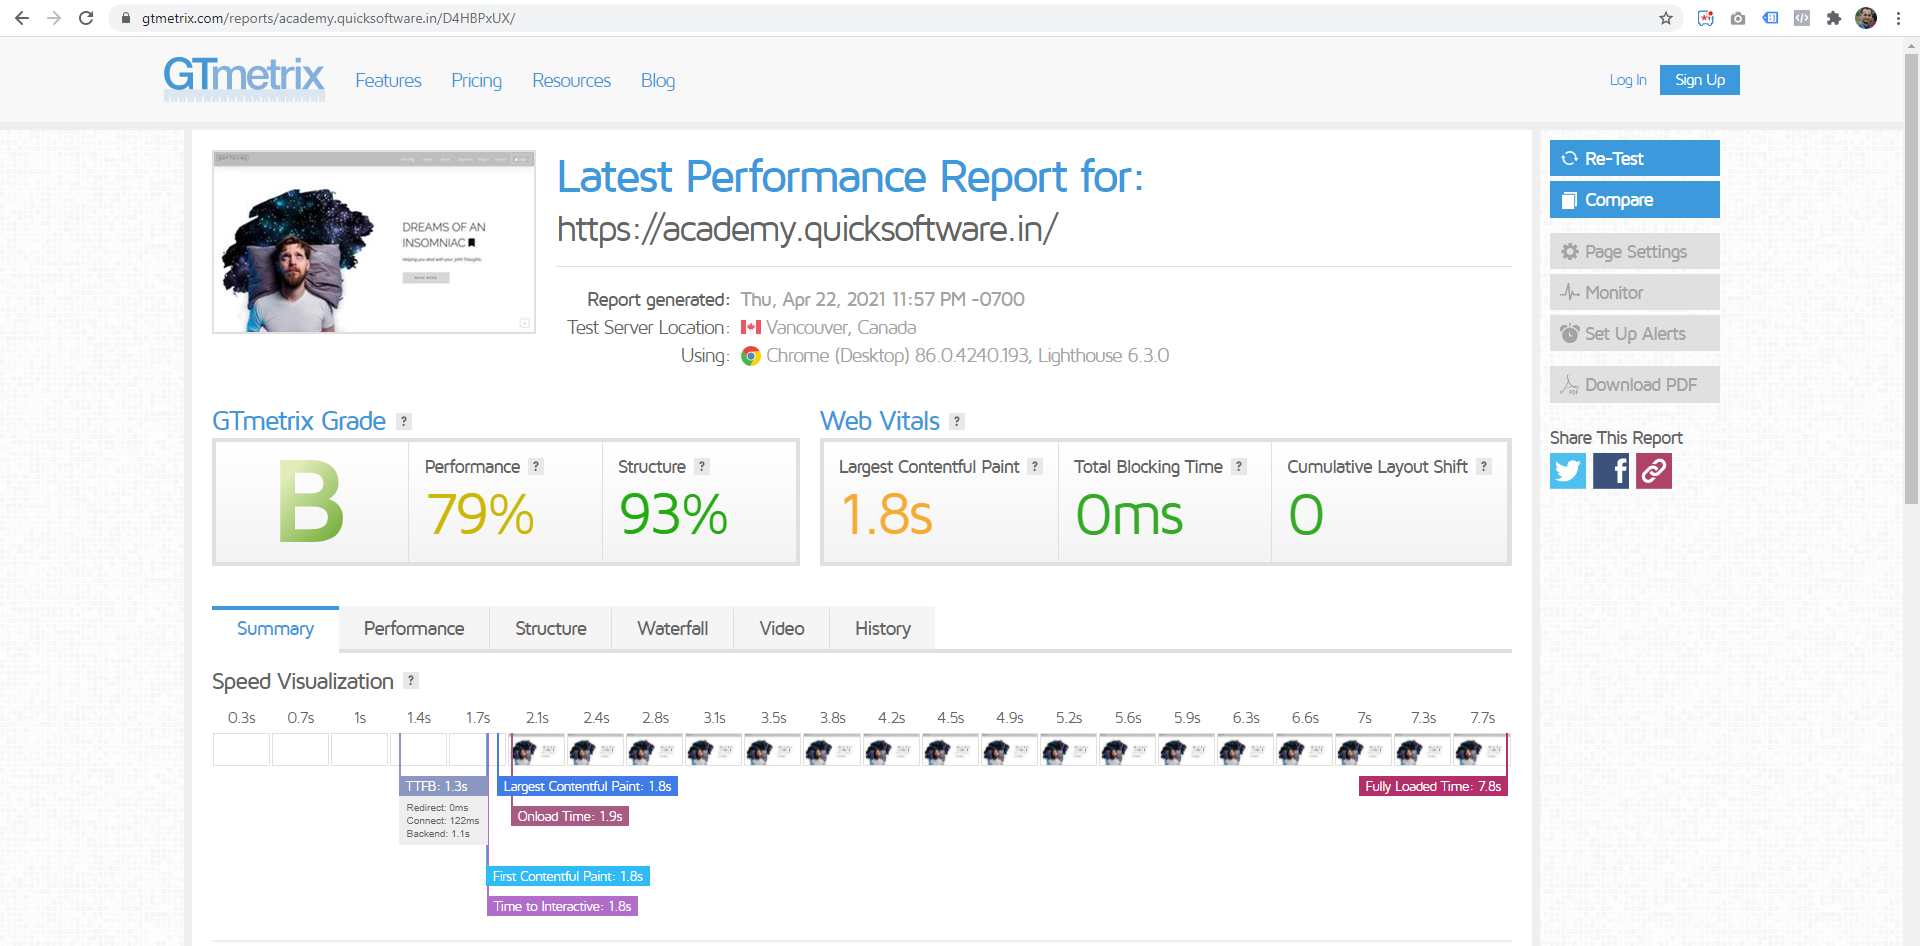Open the Waterfall tab
Image resolution: width=1920 pixels, height=946 pixels.
673,628
